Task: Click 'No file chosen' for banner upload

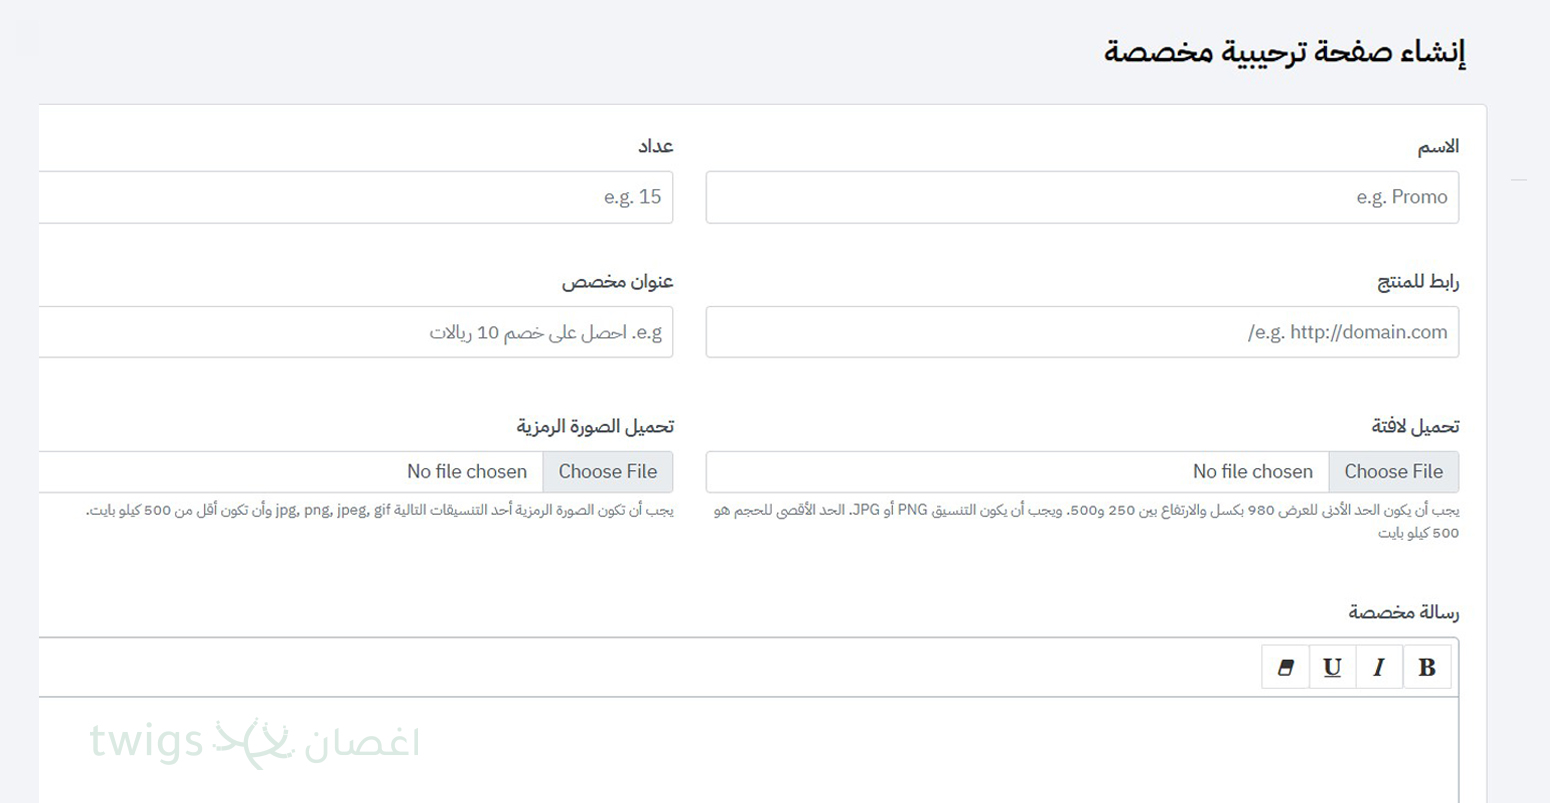Action: (1252, 472)
